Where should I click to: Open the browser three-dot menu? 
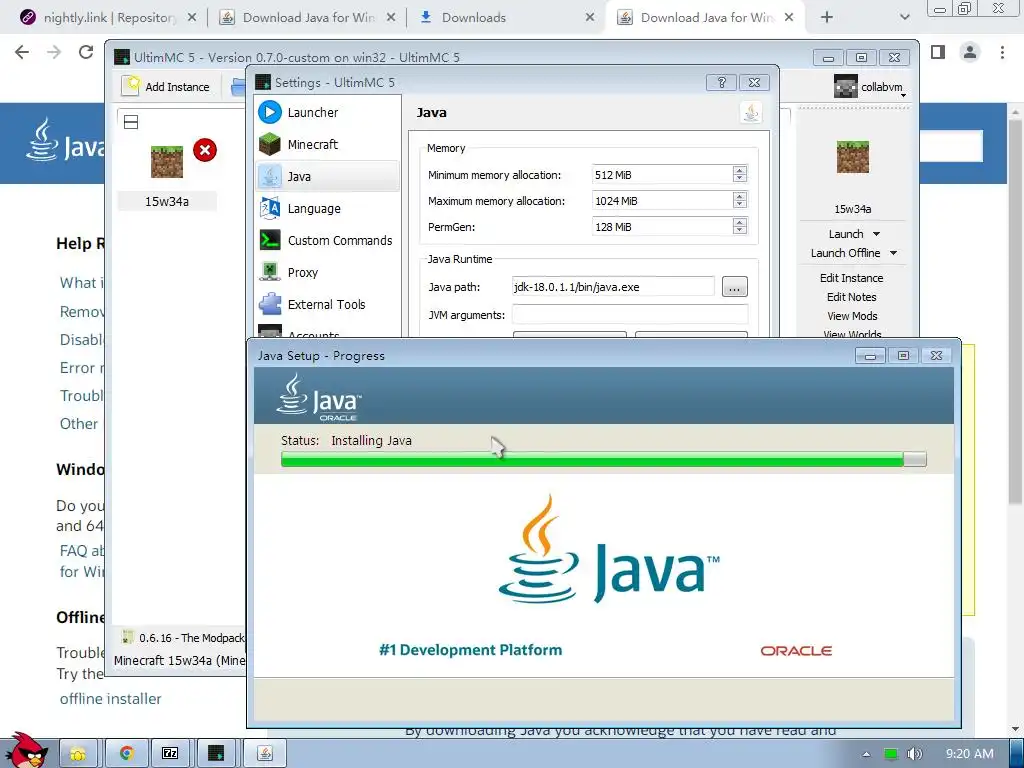1002,52
